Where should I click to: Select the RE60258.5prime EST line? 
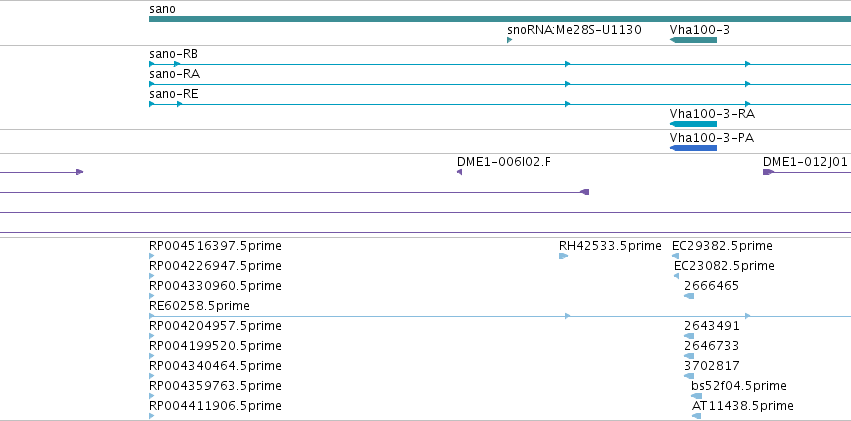click(500, 316)
